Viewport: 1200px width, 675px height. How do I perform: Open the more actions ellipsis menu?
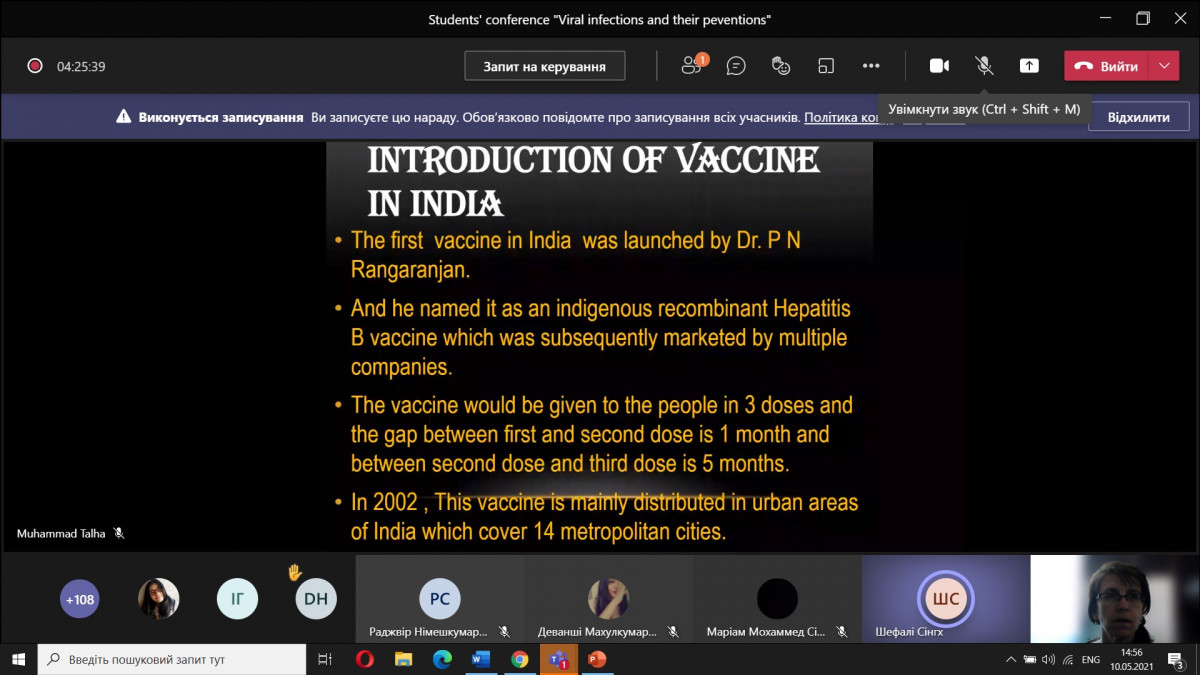click(871, 66)
